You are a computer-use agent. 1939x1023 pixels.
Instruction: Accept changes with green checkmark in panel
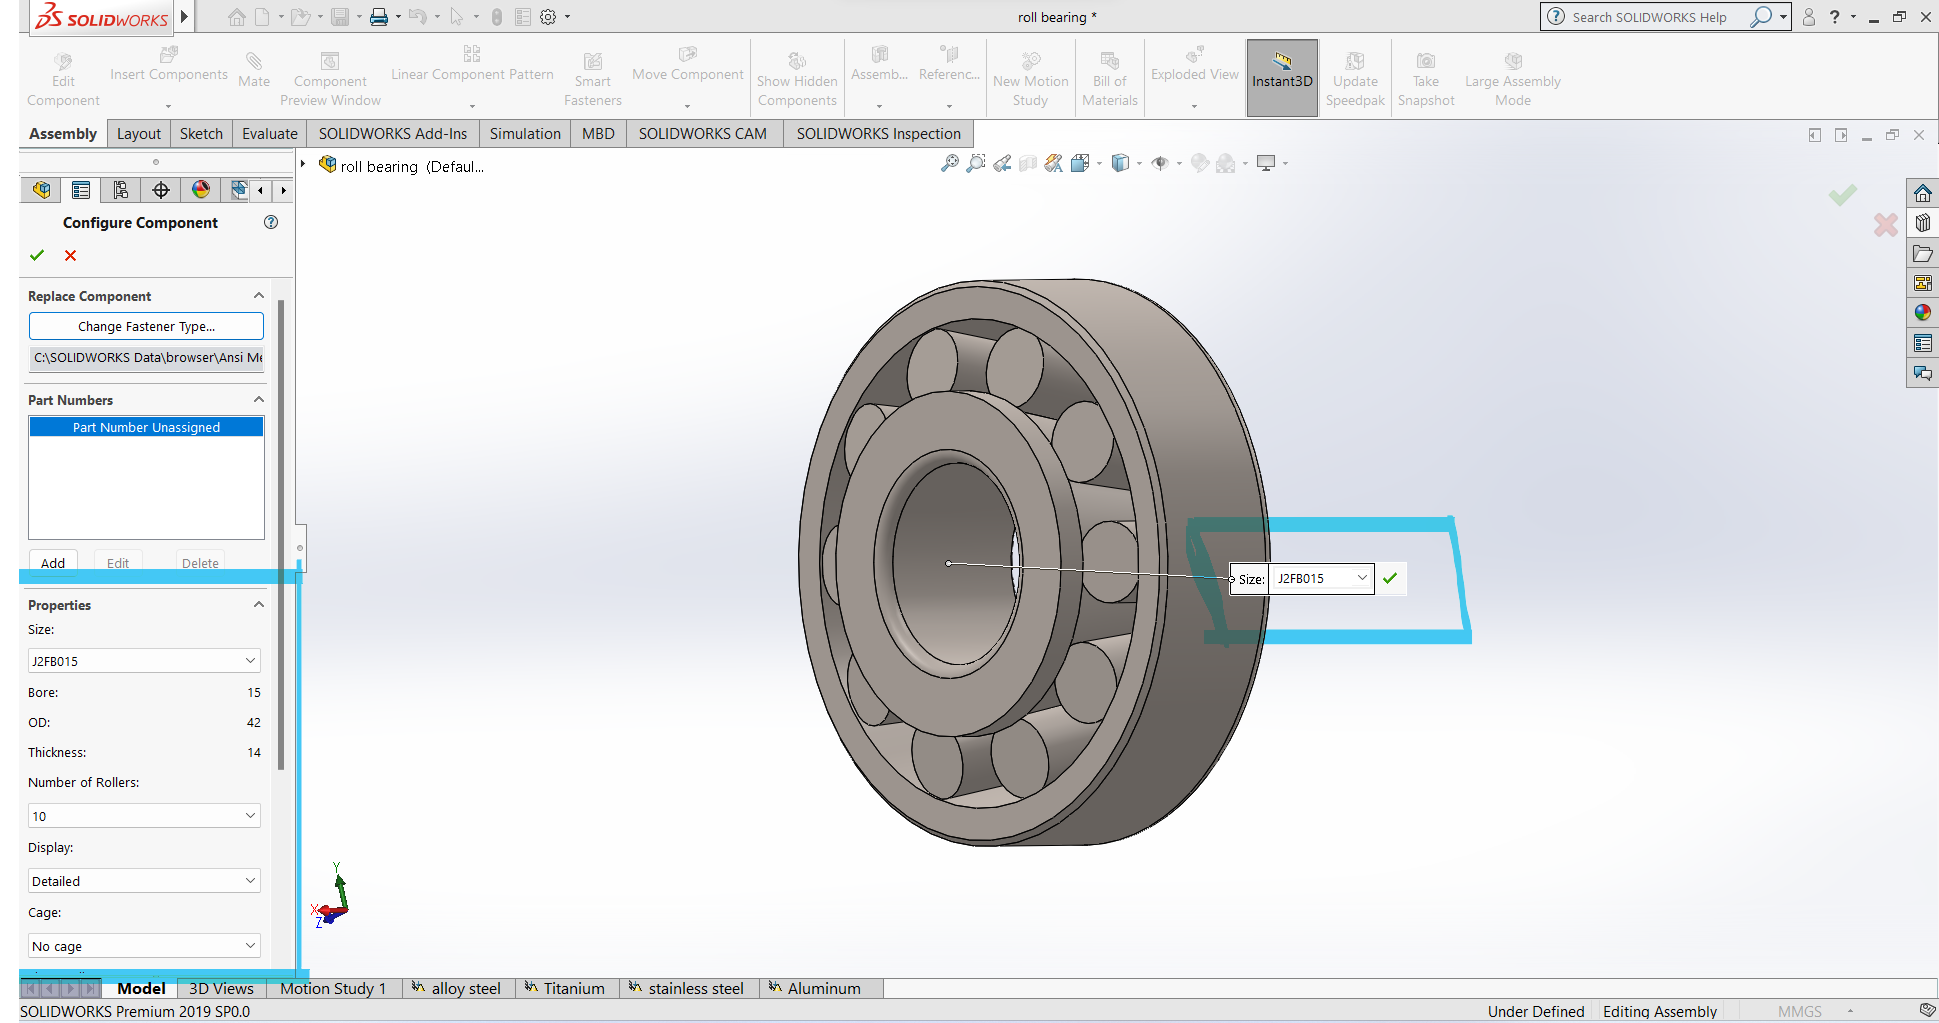[37, 255]
